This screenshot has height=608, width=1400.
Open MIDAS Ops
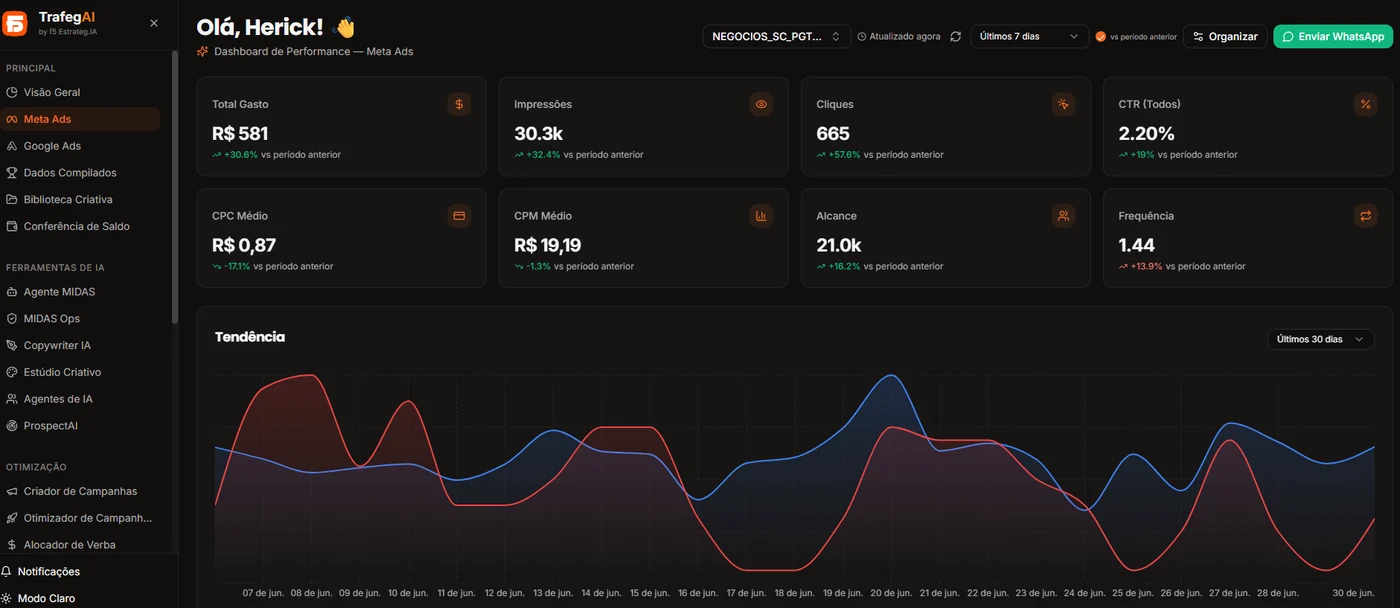pos(80,319)
